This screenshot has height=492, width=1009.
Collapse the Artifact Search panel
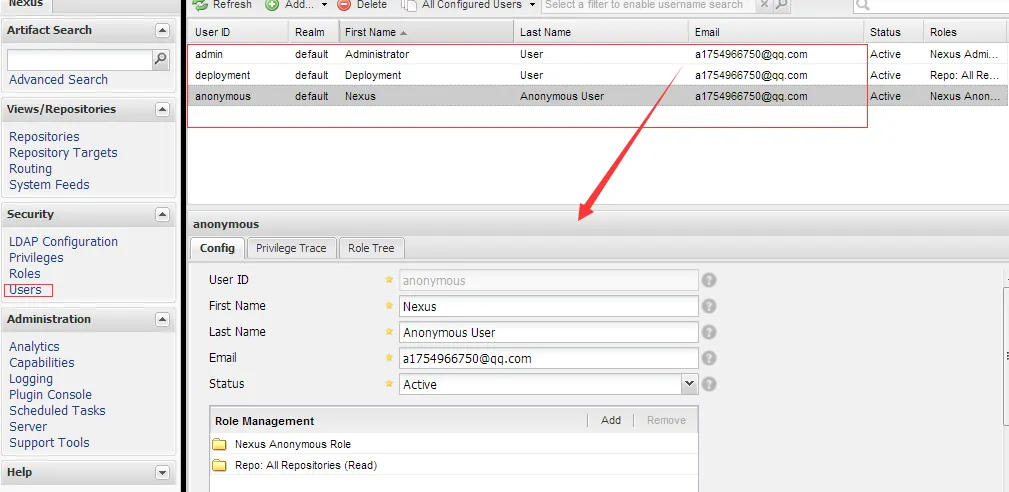[162, 30]
